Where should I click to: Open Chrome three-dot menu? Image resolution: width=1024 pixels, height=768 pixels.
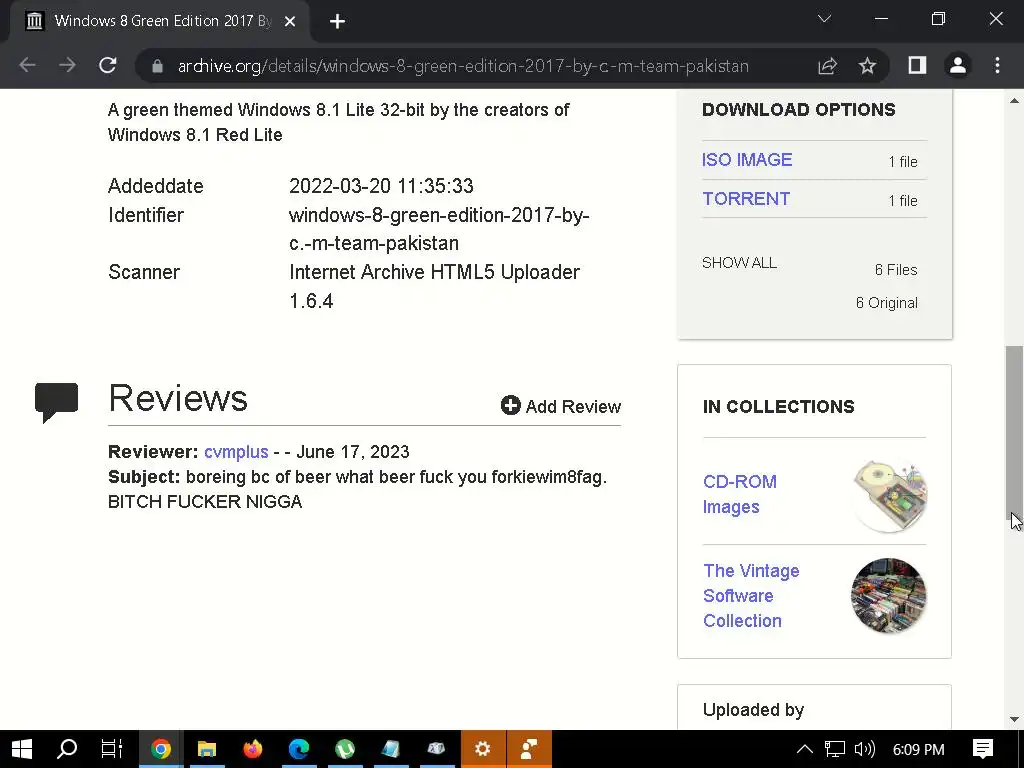pyautogui.click(x=997, y=65)
